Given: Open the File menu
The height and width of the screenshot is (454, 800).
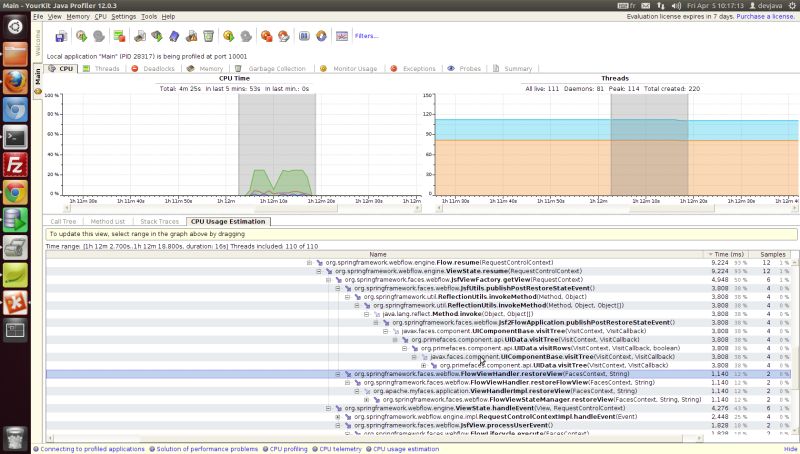Looking at the screenshot, I should [x=38, y=16].
